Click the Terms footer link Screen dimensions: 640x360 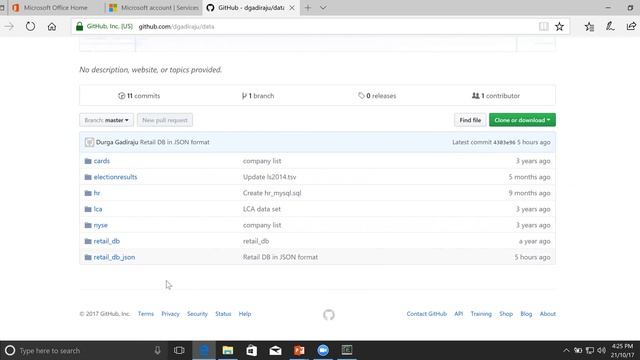coord(146,314)
